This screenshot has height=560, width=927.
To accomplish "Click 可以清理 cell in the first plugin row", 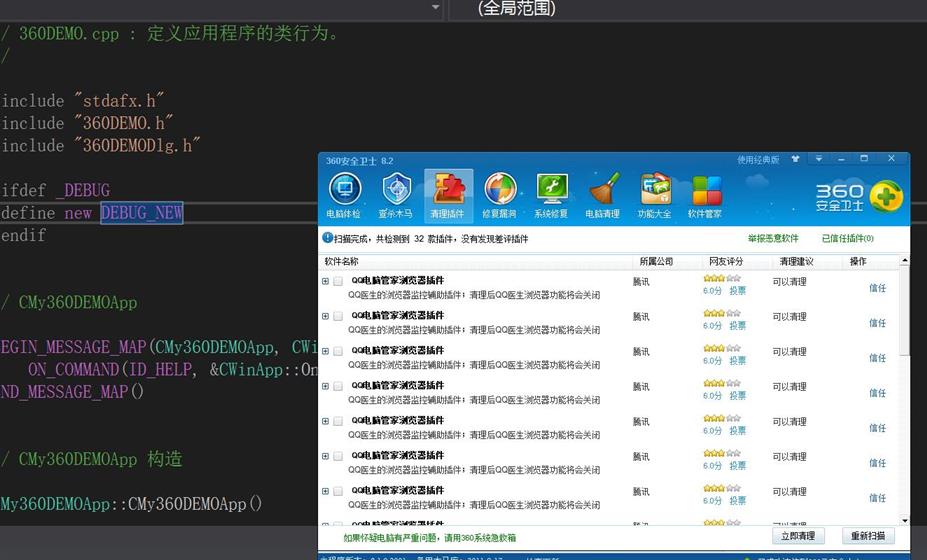I will tap(789, 281).
